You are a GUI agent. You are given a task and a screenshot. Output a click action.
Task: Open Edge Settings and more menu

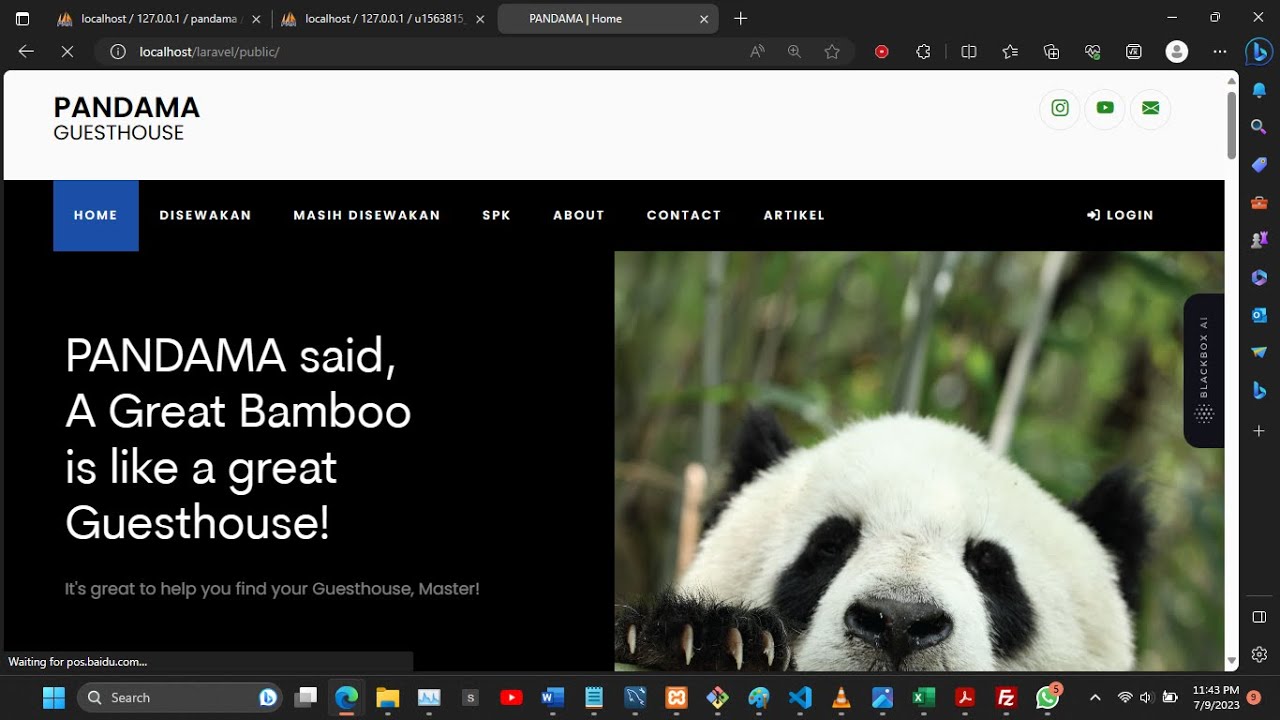tap(1219, 52)
